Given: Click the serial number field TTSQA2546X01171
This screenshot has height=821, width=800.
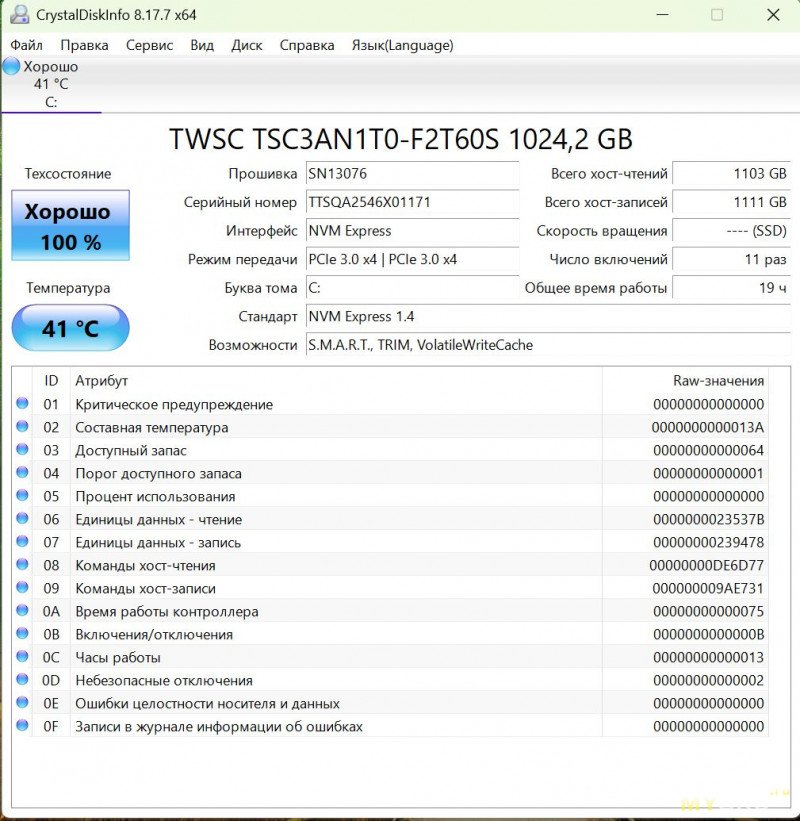Looking at the screenshot, I should (413, 202).
